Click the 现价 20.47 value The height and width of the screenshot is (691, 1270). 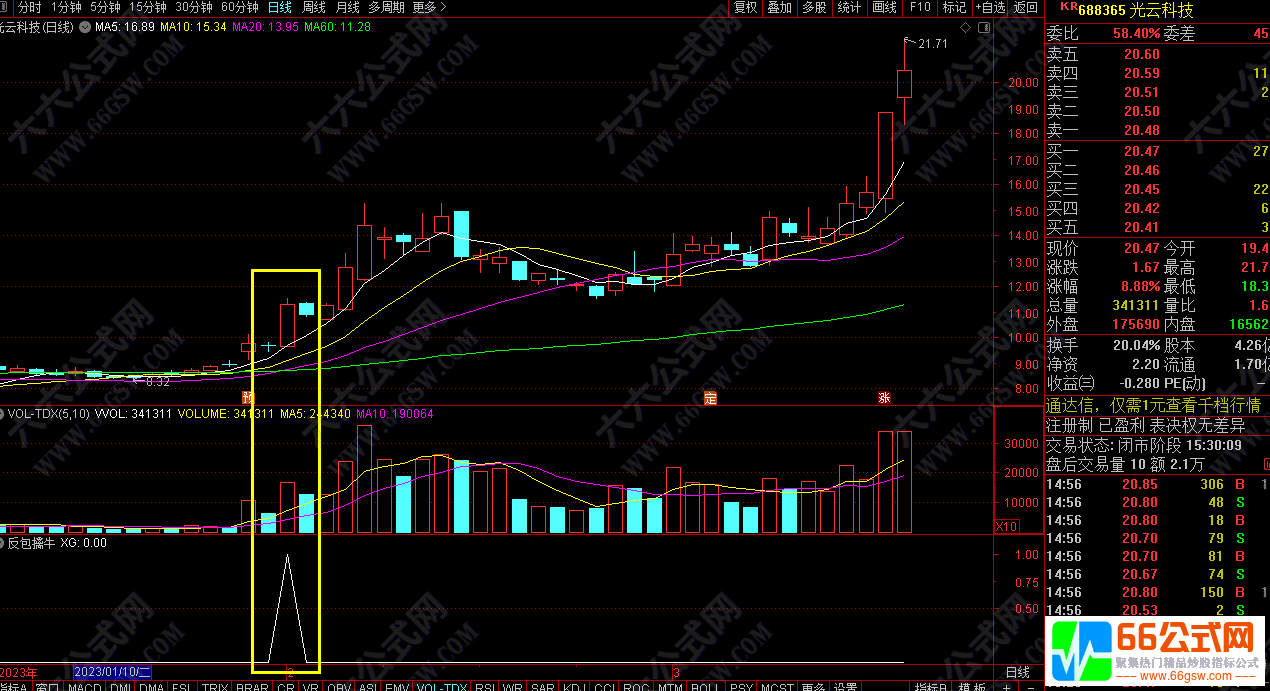pos(1141,248)
